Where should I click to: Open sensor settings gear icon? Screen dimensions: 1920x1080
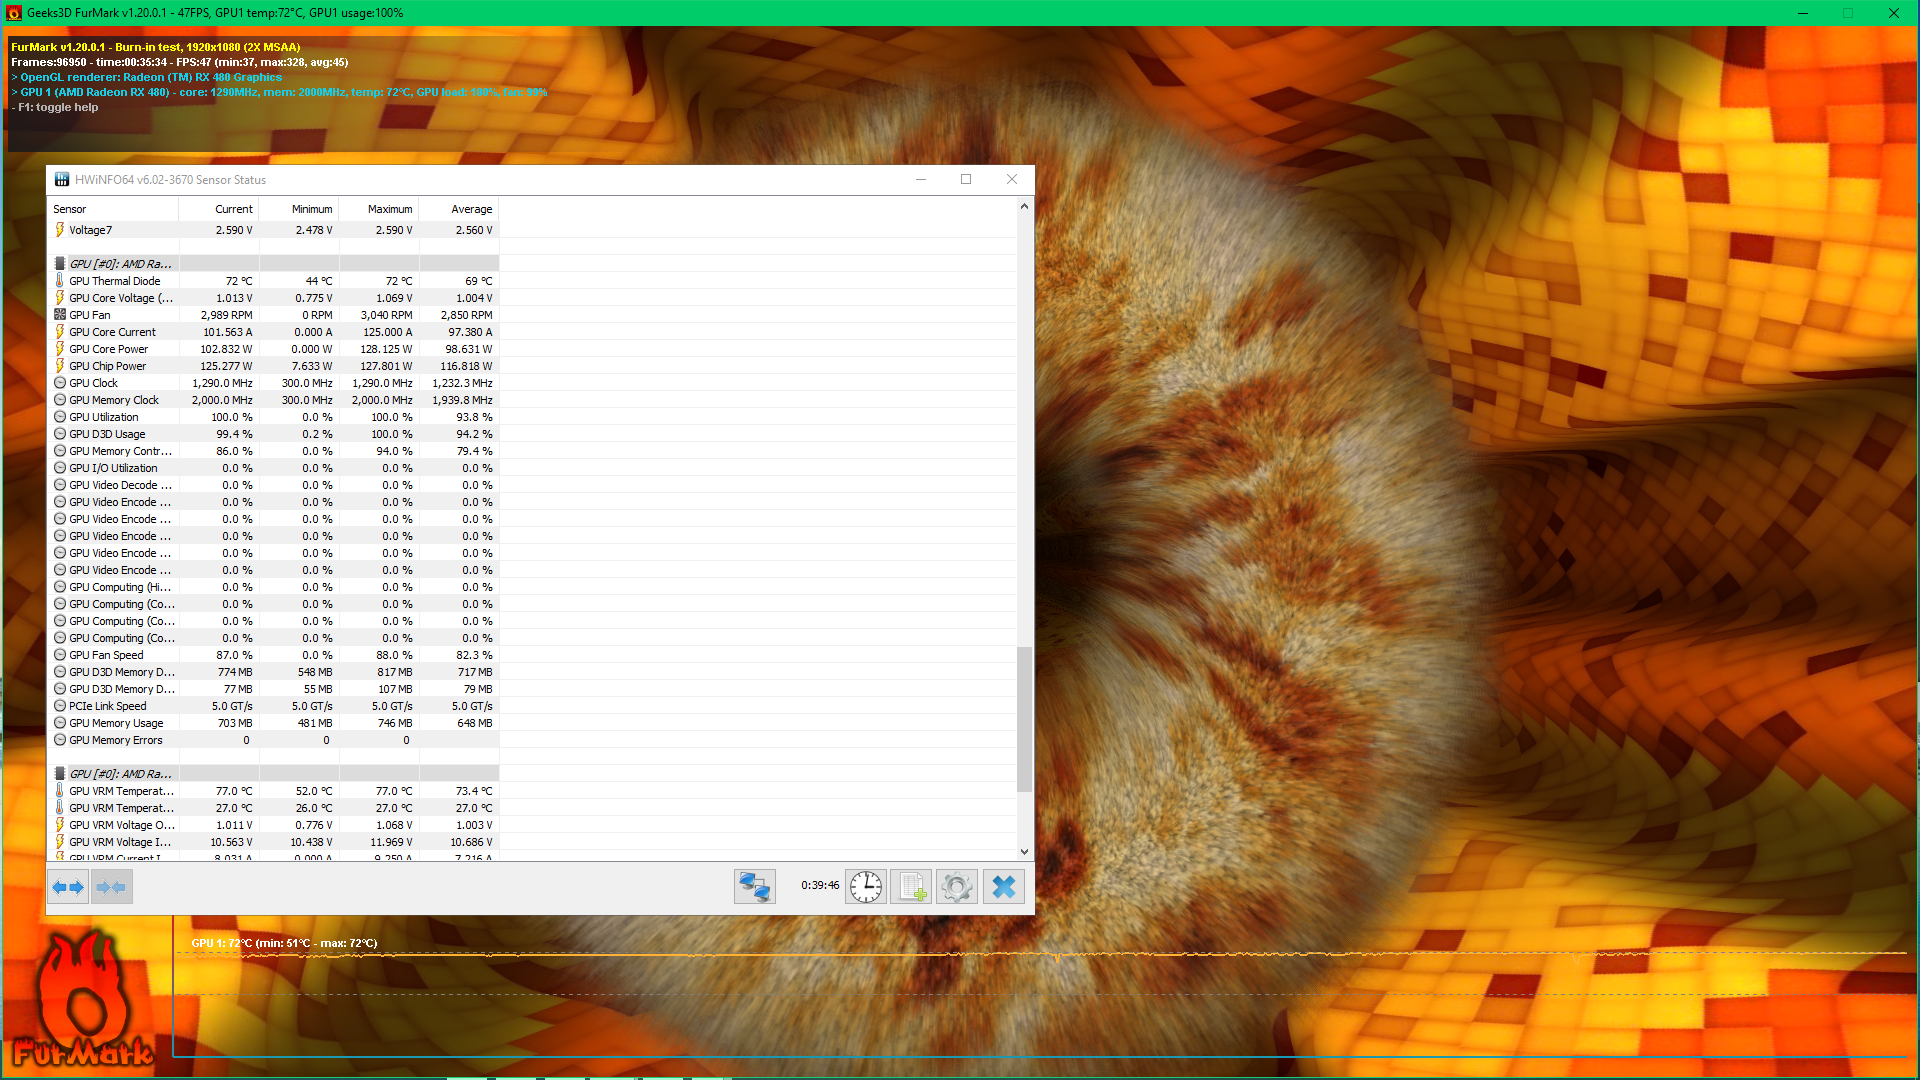pyautogui.click(x=957, y=887)
